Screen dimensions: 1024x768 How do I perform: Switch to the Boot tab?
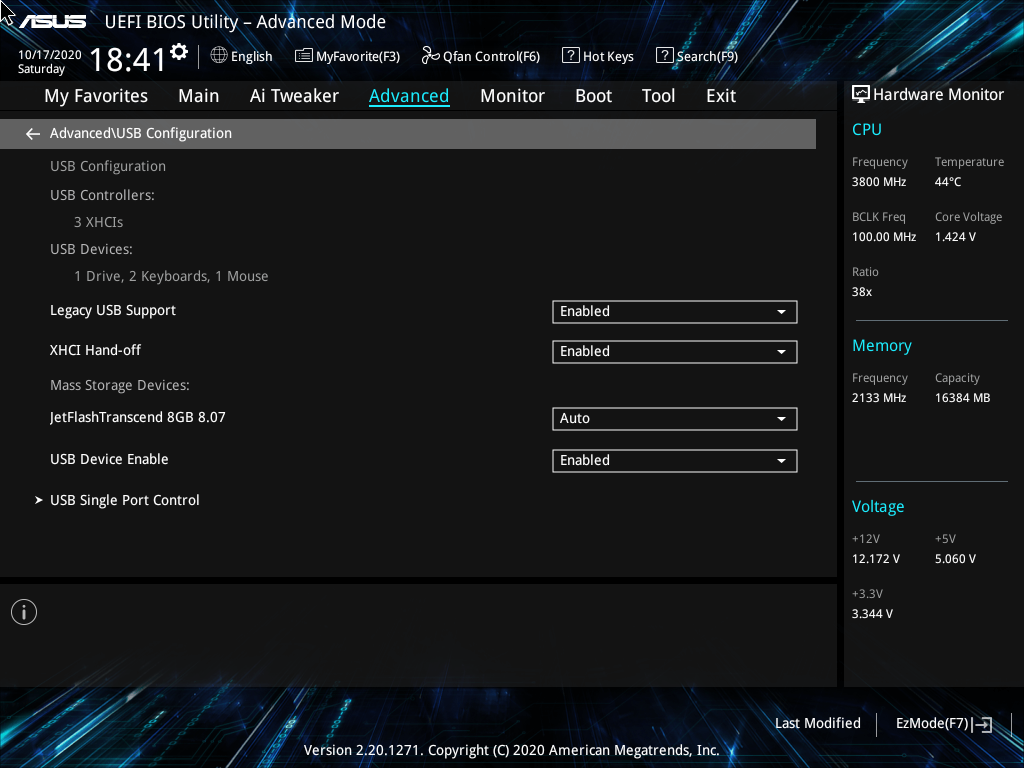(x=593, y=96)
